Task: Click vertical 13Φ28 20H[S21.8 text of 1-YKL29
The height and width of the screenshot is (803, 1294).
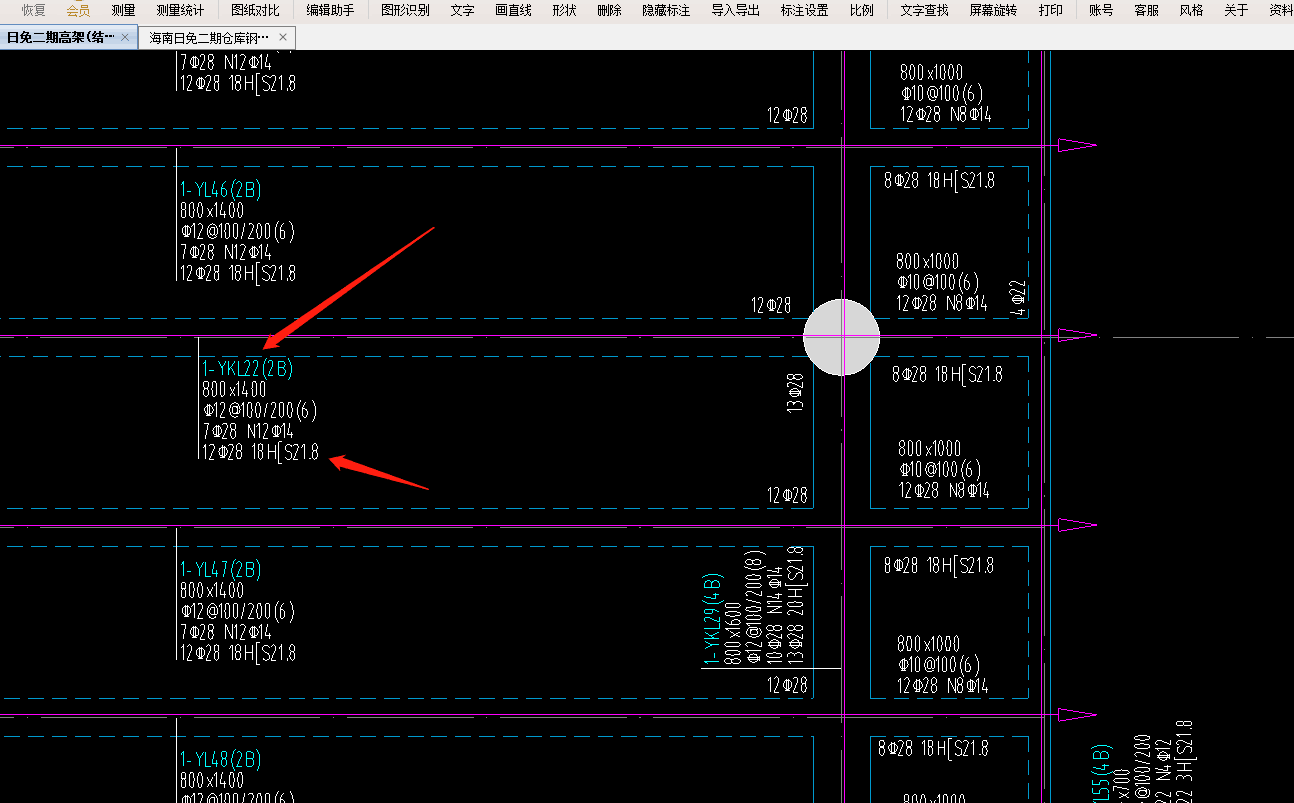Action: coord(795,604)
